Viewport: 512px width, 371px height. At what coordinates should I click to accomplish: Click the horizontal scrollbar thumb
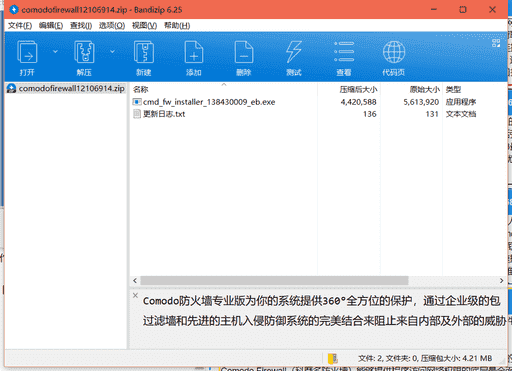click(274, 281)
